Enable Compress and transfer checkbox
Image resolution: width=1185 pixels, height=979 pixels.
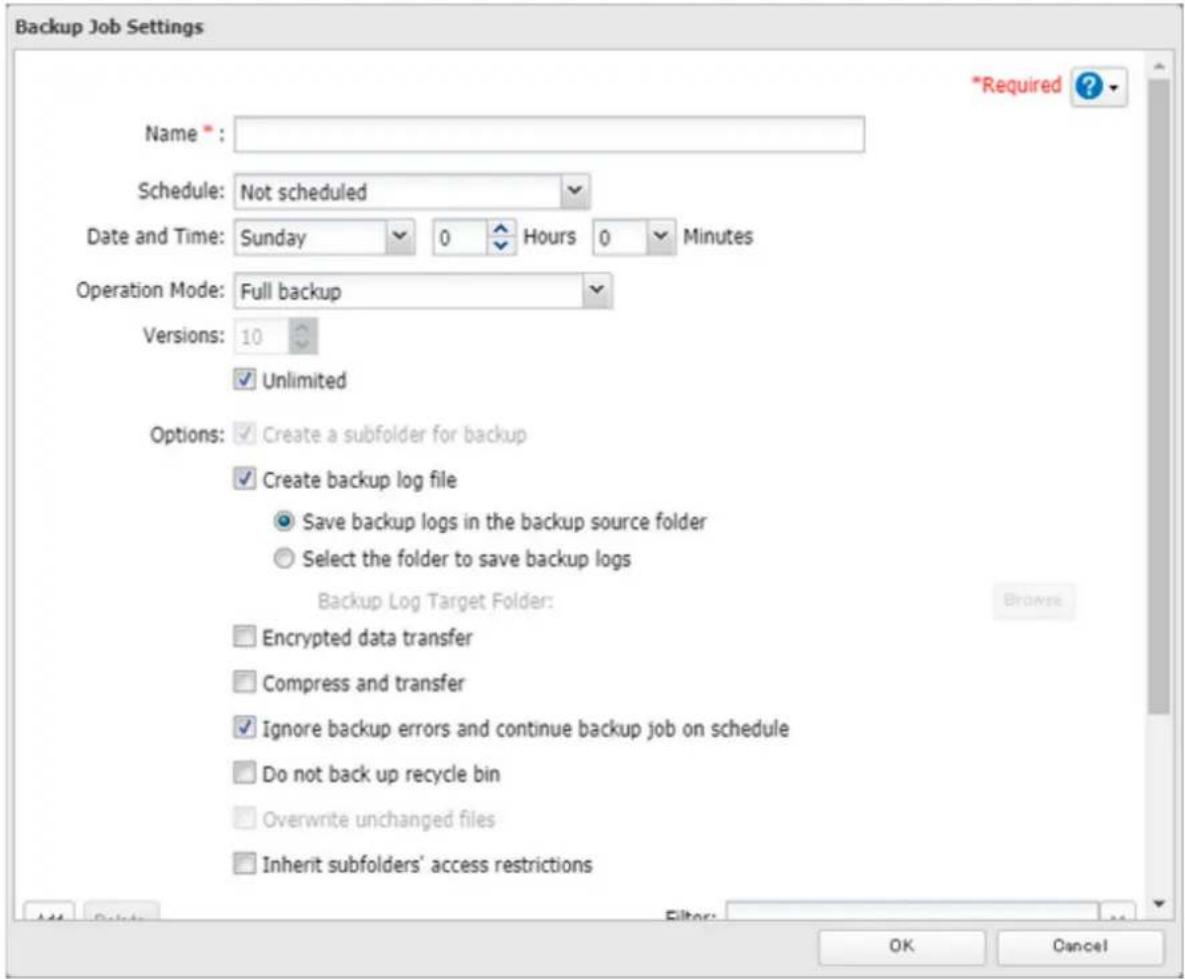point(244,683)
